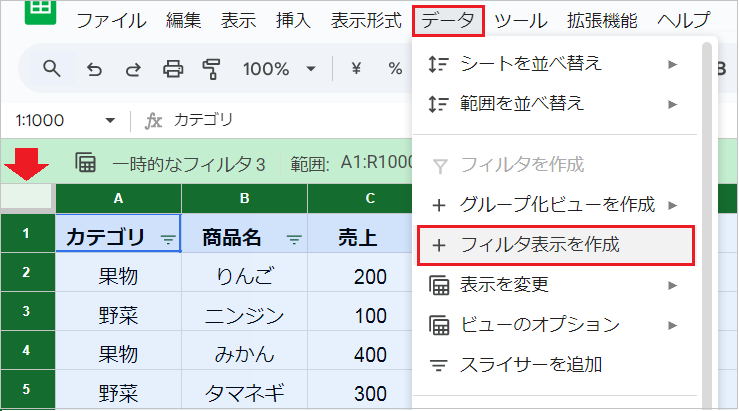Viewport: 739px width, 411px height.
Task: Select column A header
Action: click(x=118, y=198)
